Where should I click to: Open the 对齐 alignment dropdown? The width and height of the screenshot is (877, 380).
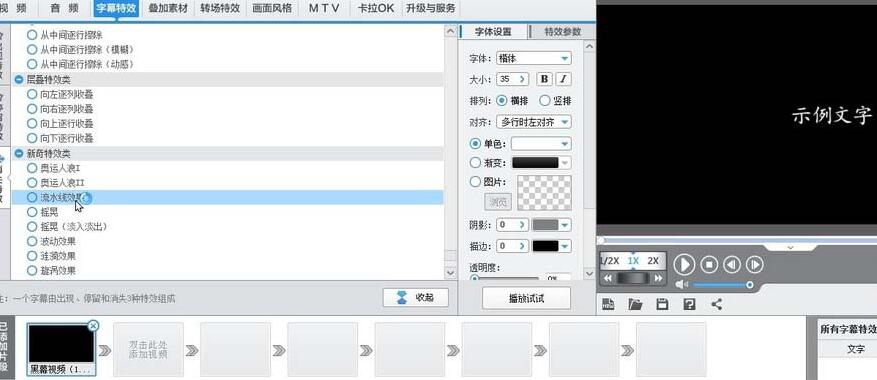click(x=534, y=122)
